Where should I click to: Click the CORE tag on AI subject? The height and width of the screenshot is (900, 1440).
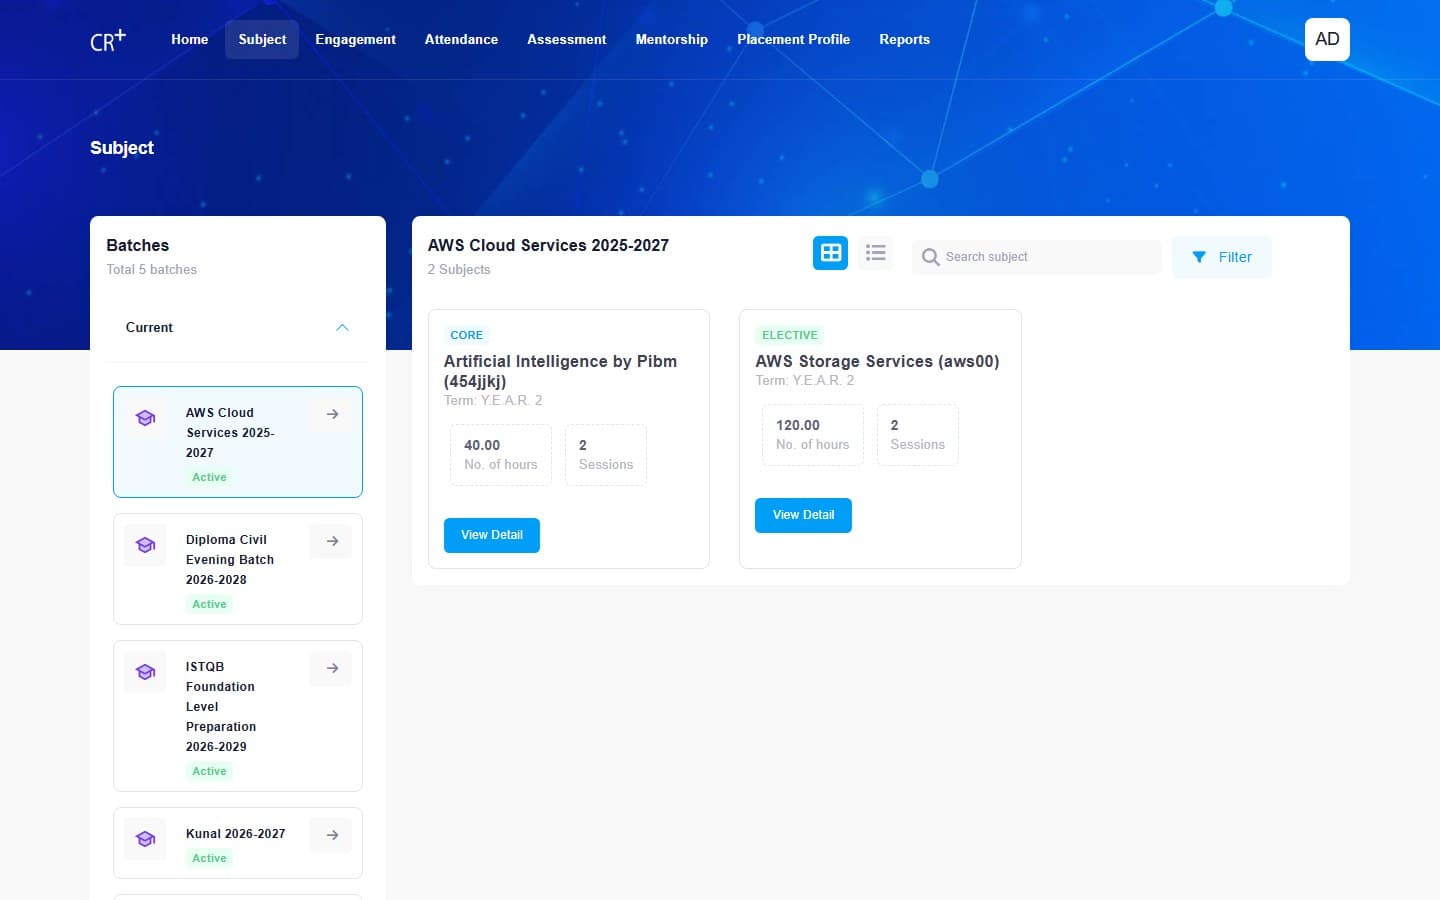click(x=466, y=335)
